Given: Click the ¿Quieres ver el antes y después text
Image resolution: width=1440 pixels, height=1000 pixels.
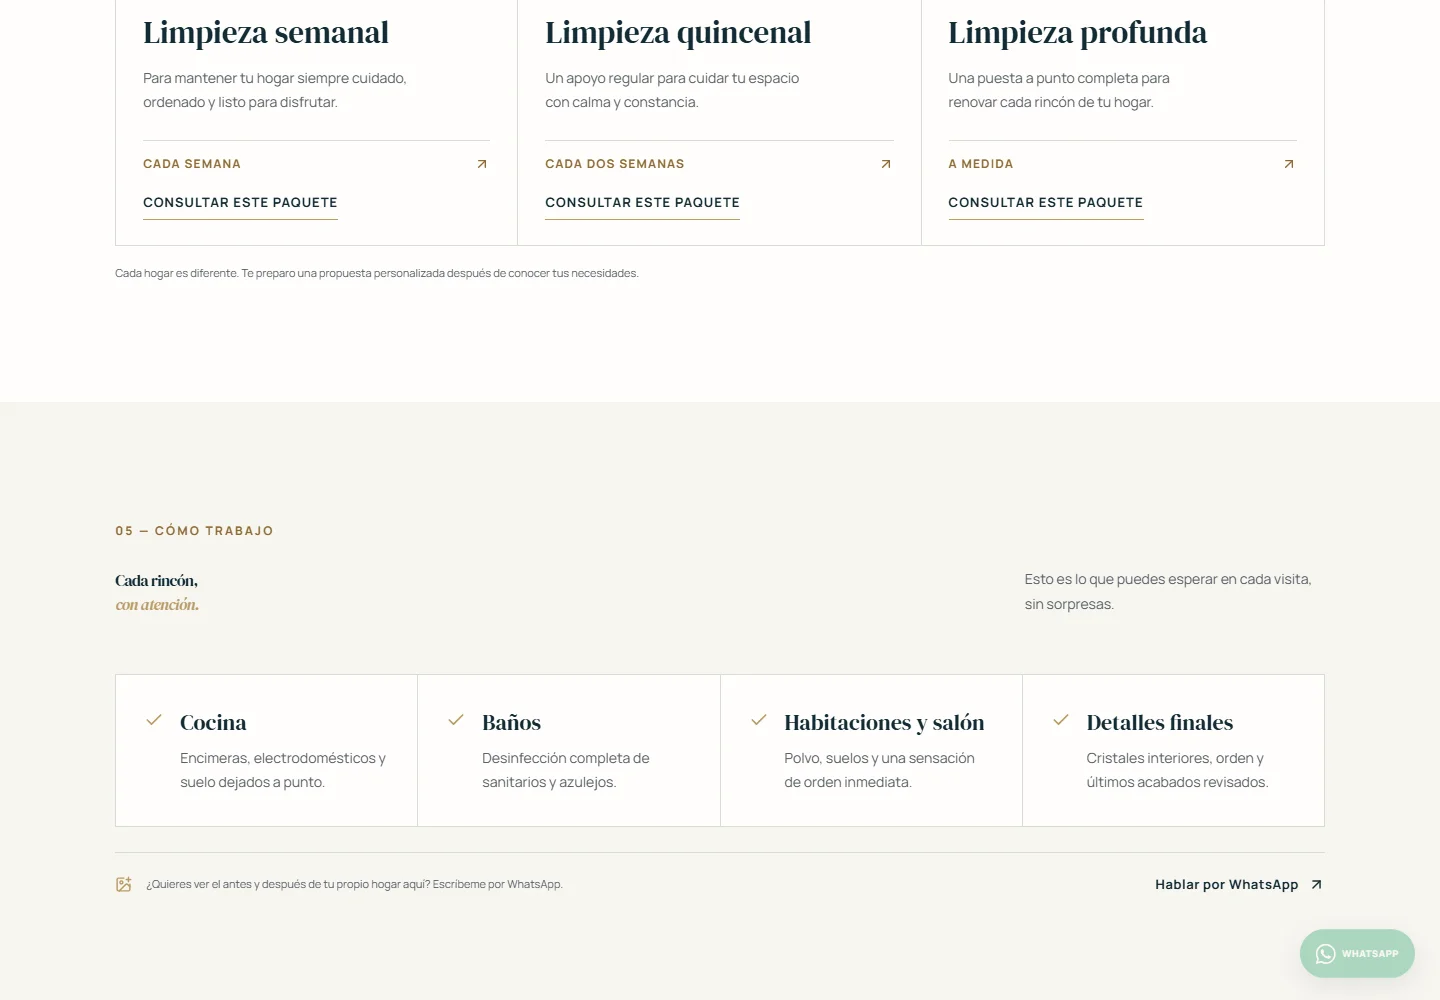Looking at the screenshot, I should pos(354,884).
